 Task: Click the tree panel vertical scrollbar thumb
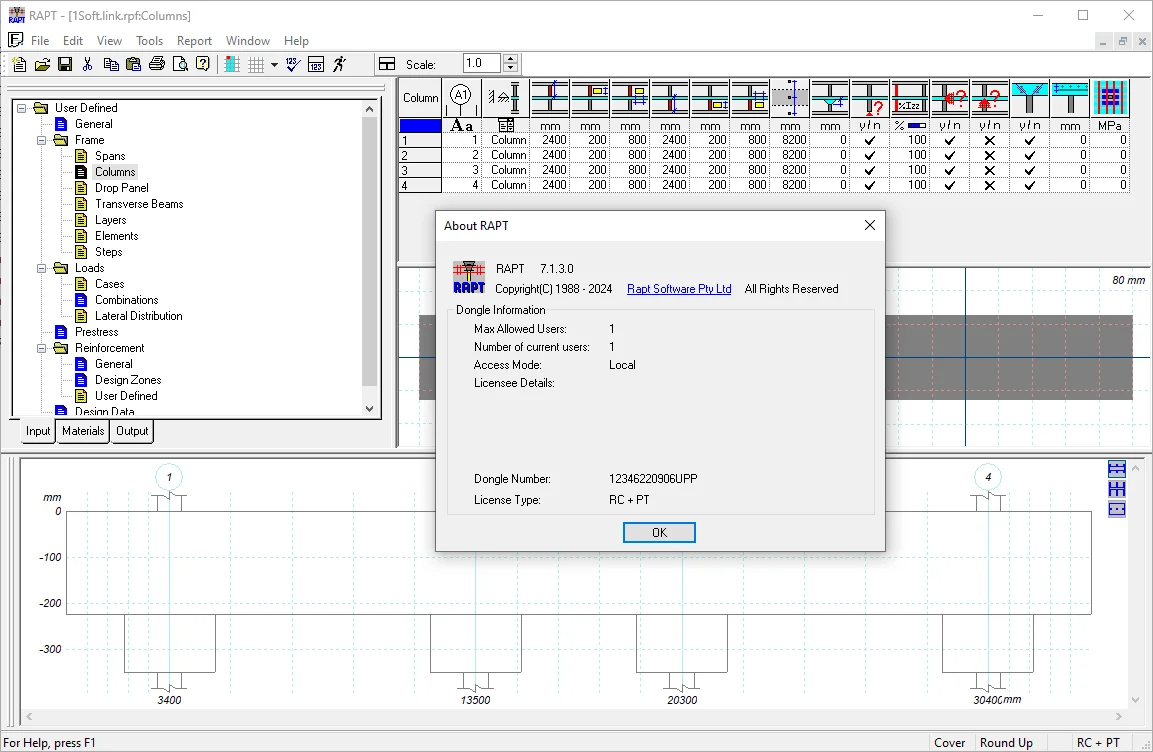click(x=369, y=251)
